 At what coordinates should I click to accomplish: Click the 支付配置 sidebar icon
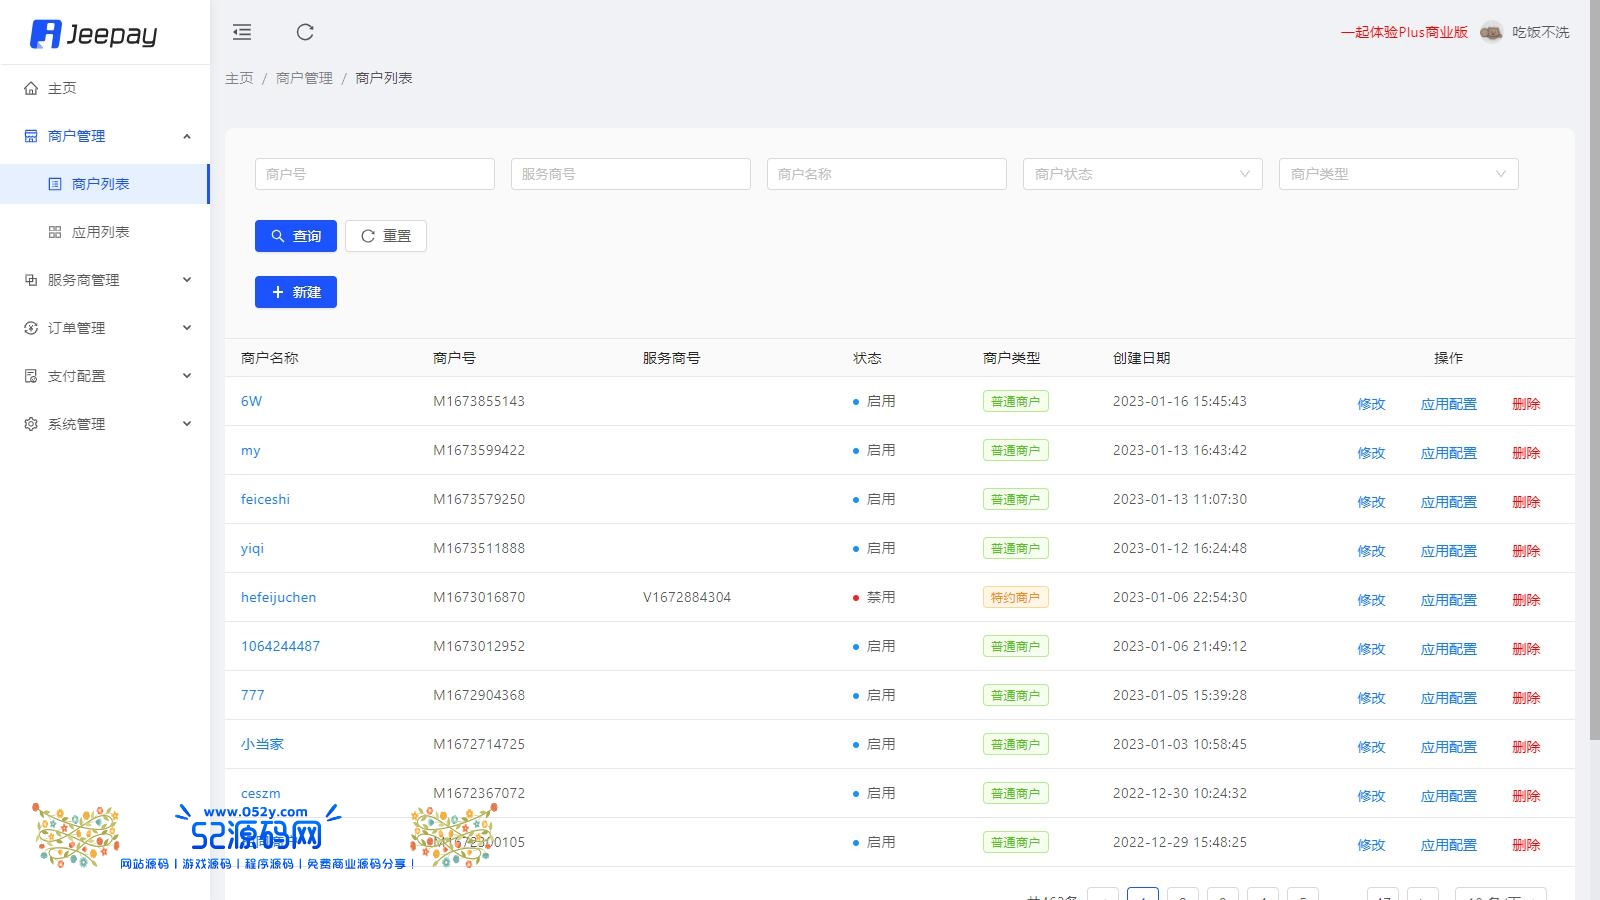[31, 376]
